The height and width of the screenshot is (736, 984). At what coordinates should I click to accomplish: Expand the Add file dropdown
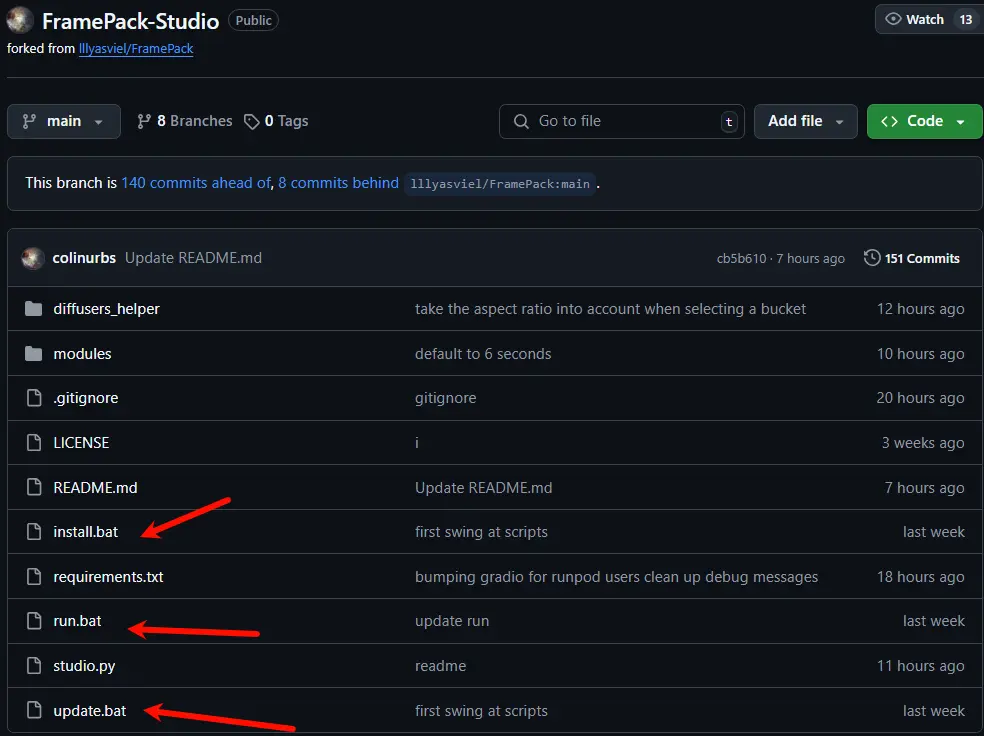click(805, 120)
